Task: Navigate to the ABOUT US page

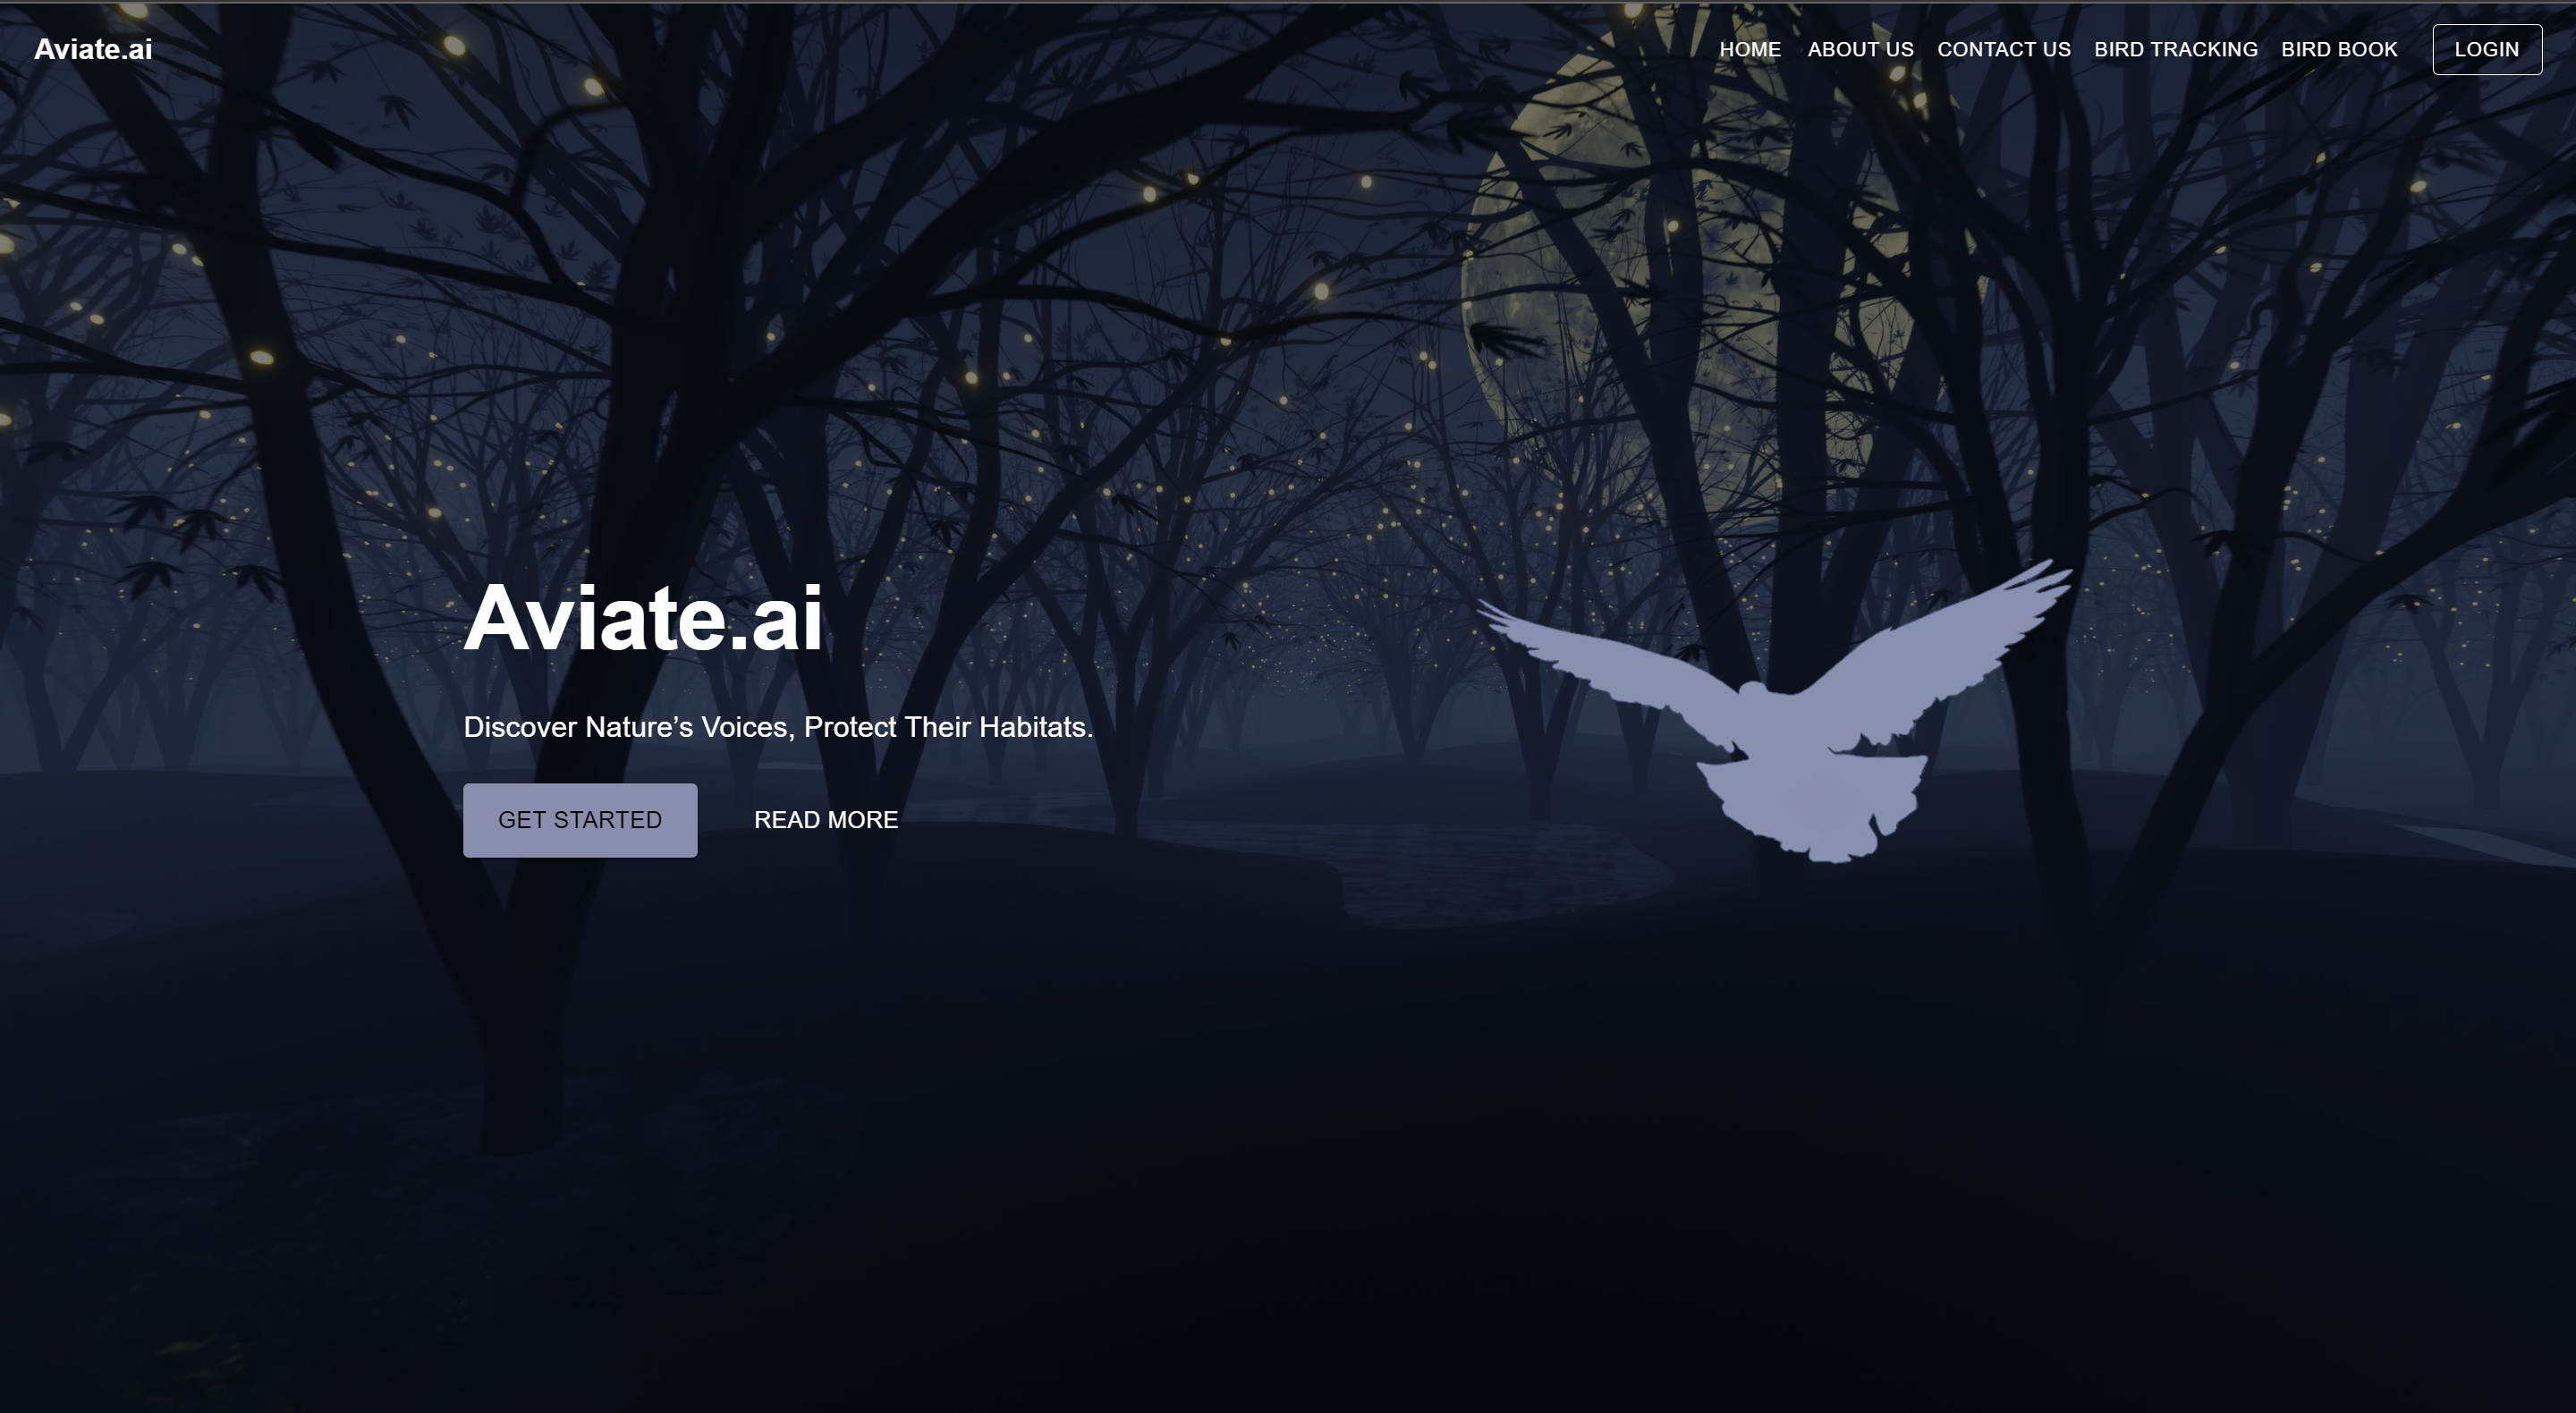Action: (1860, 49)
